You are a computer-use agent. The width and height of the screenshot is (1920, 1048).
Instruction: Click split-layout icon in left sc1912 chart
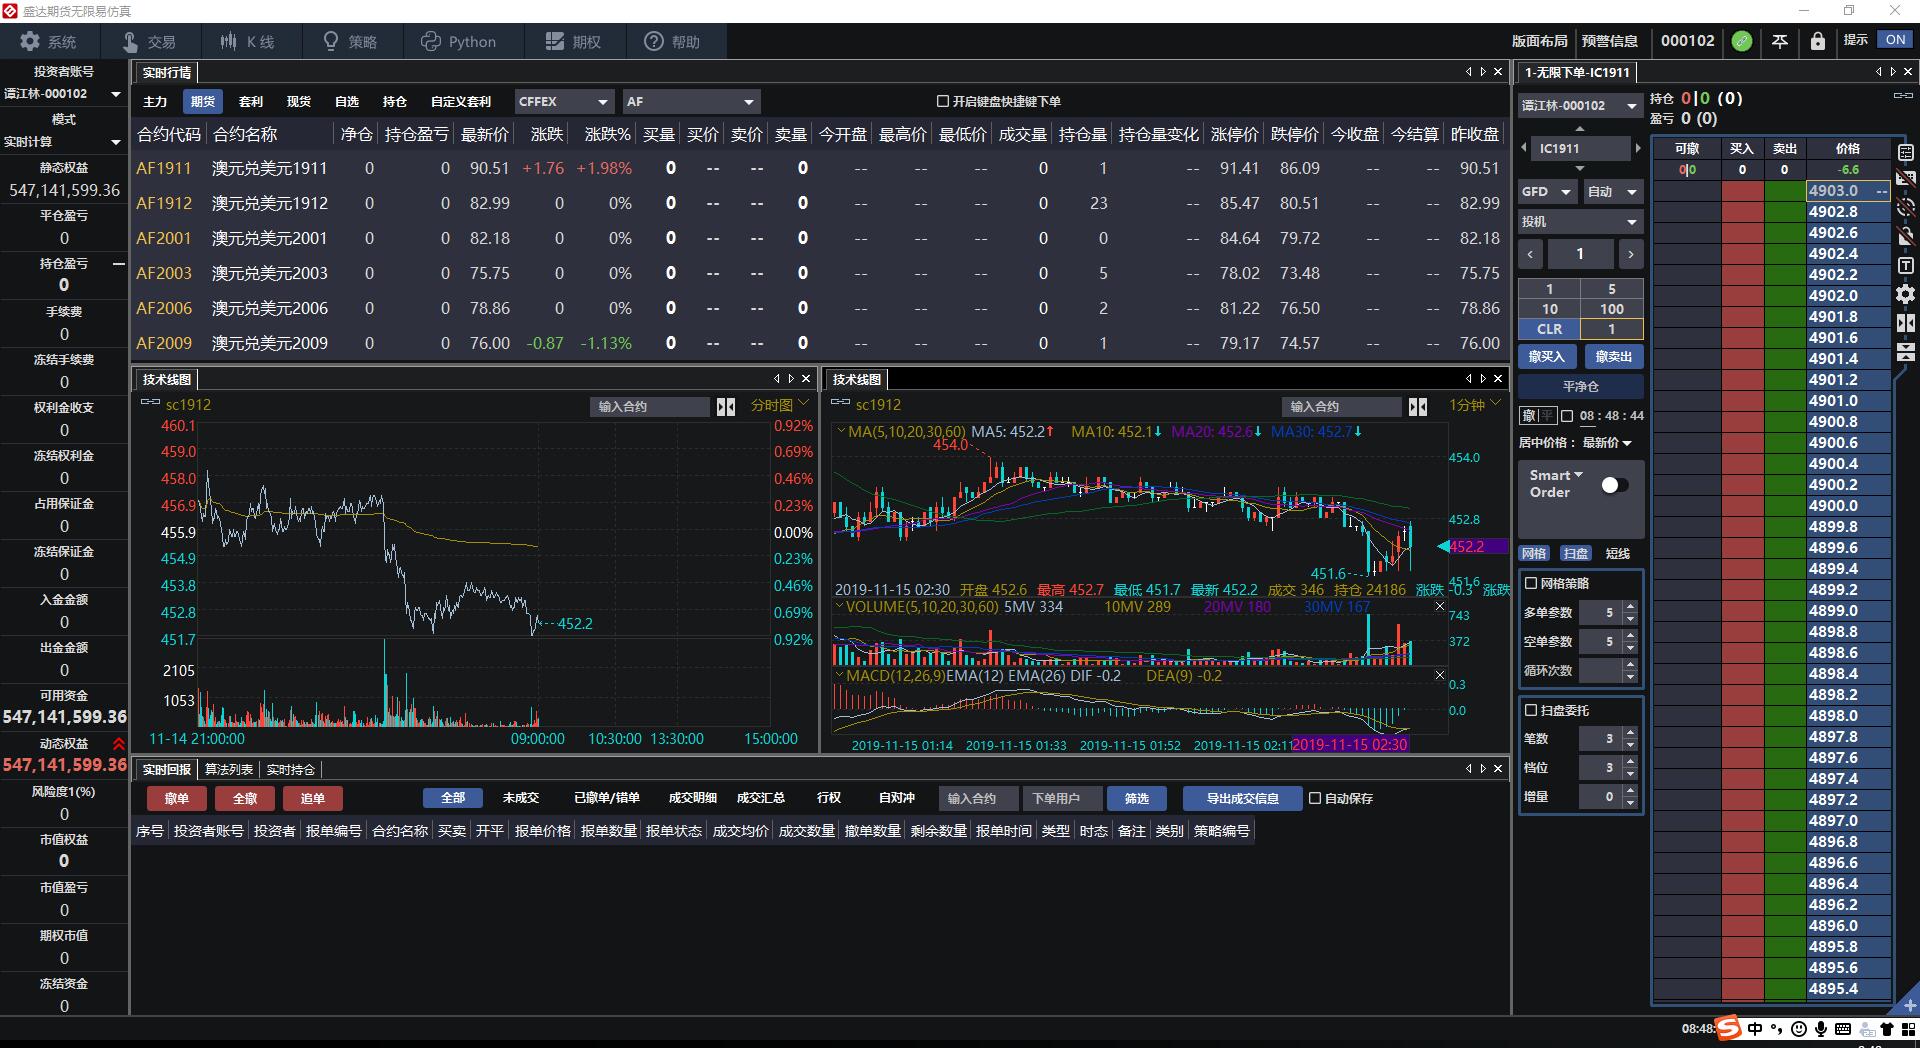pos(726,406)
